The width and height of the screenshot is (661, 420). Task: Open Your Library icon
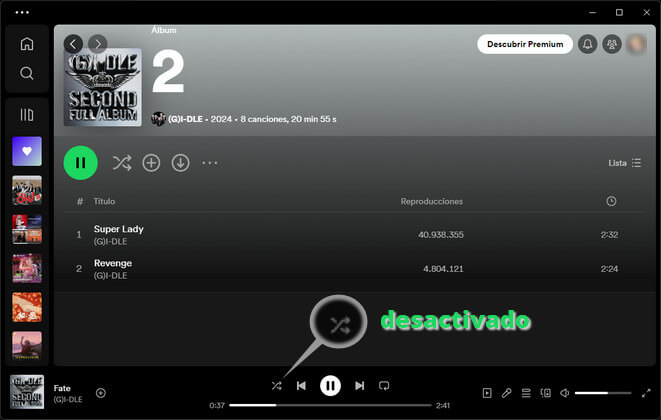pos(27,115)
